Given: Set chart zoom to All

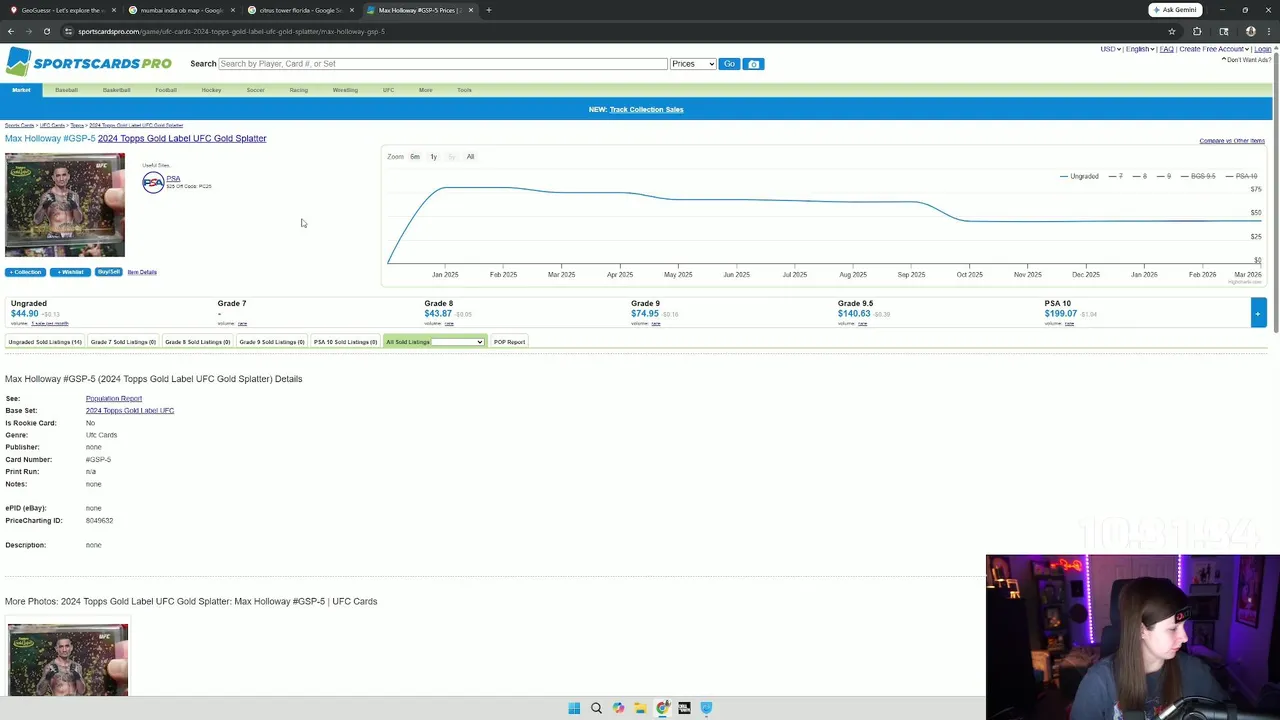Looking at the screenshot, I should point(470,157).
